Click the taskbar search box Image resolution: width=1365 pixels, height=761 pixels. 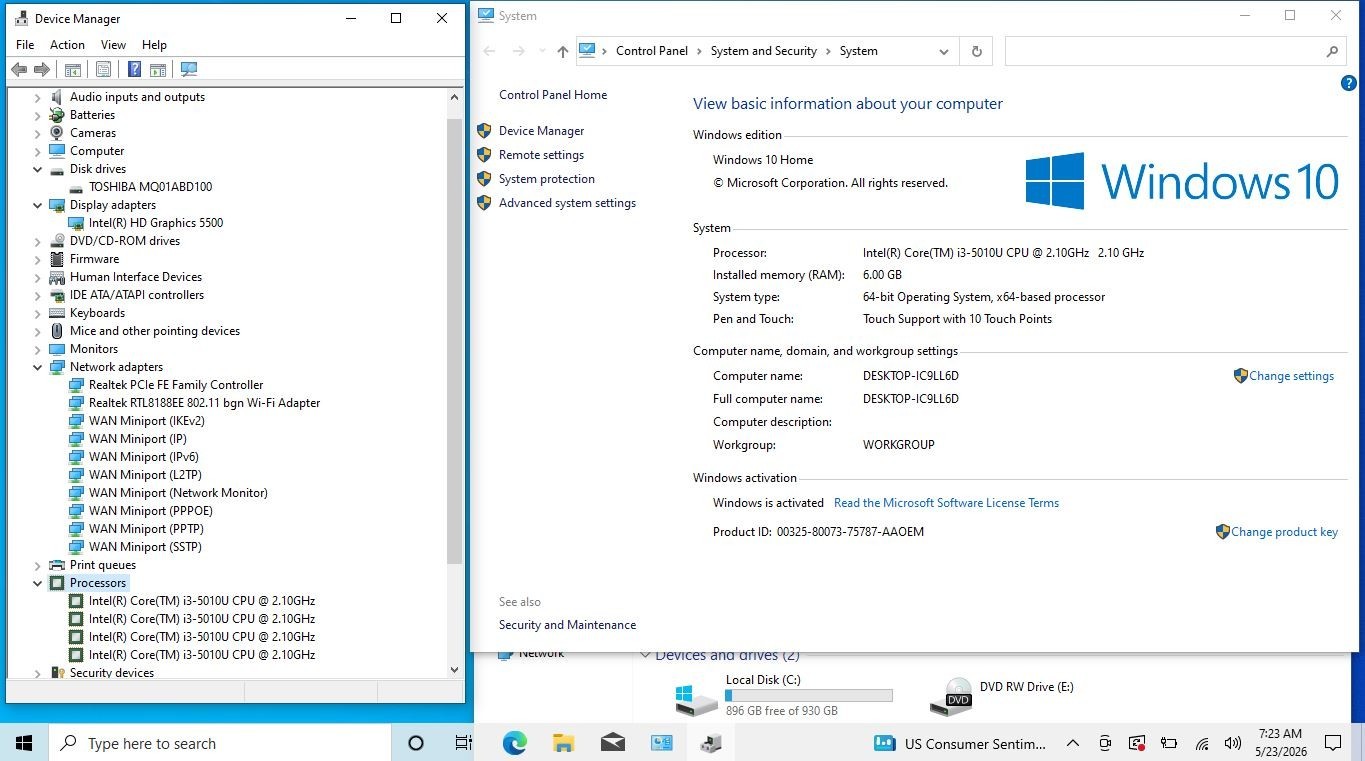pos(220,743)
